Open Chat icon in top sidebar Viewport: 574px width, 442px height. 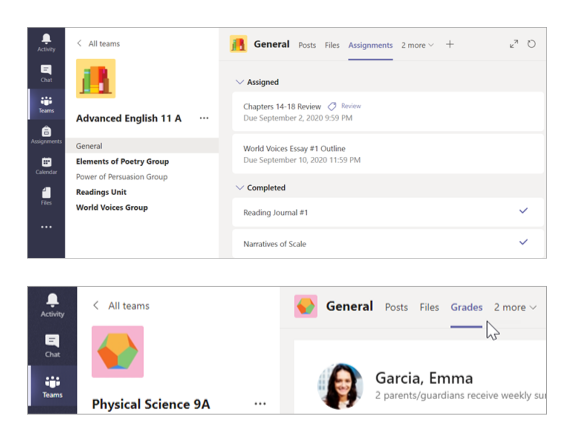click(46, 73)
